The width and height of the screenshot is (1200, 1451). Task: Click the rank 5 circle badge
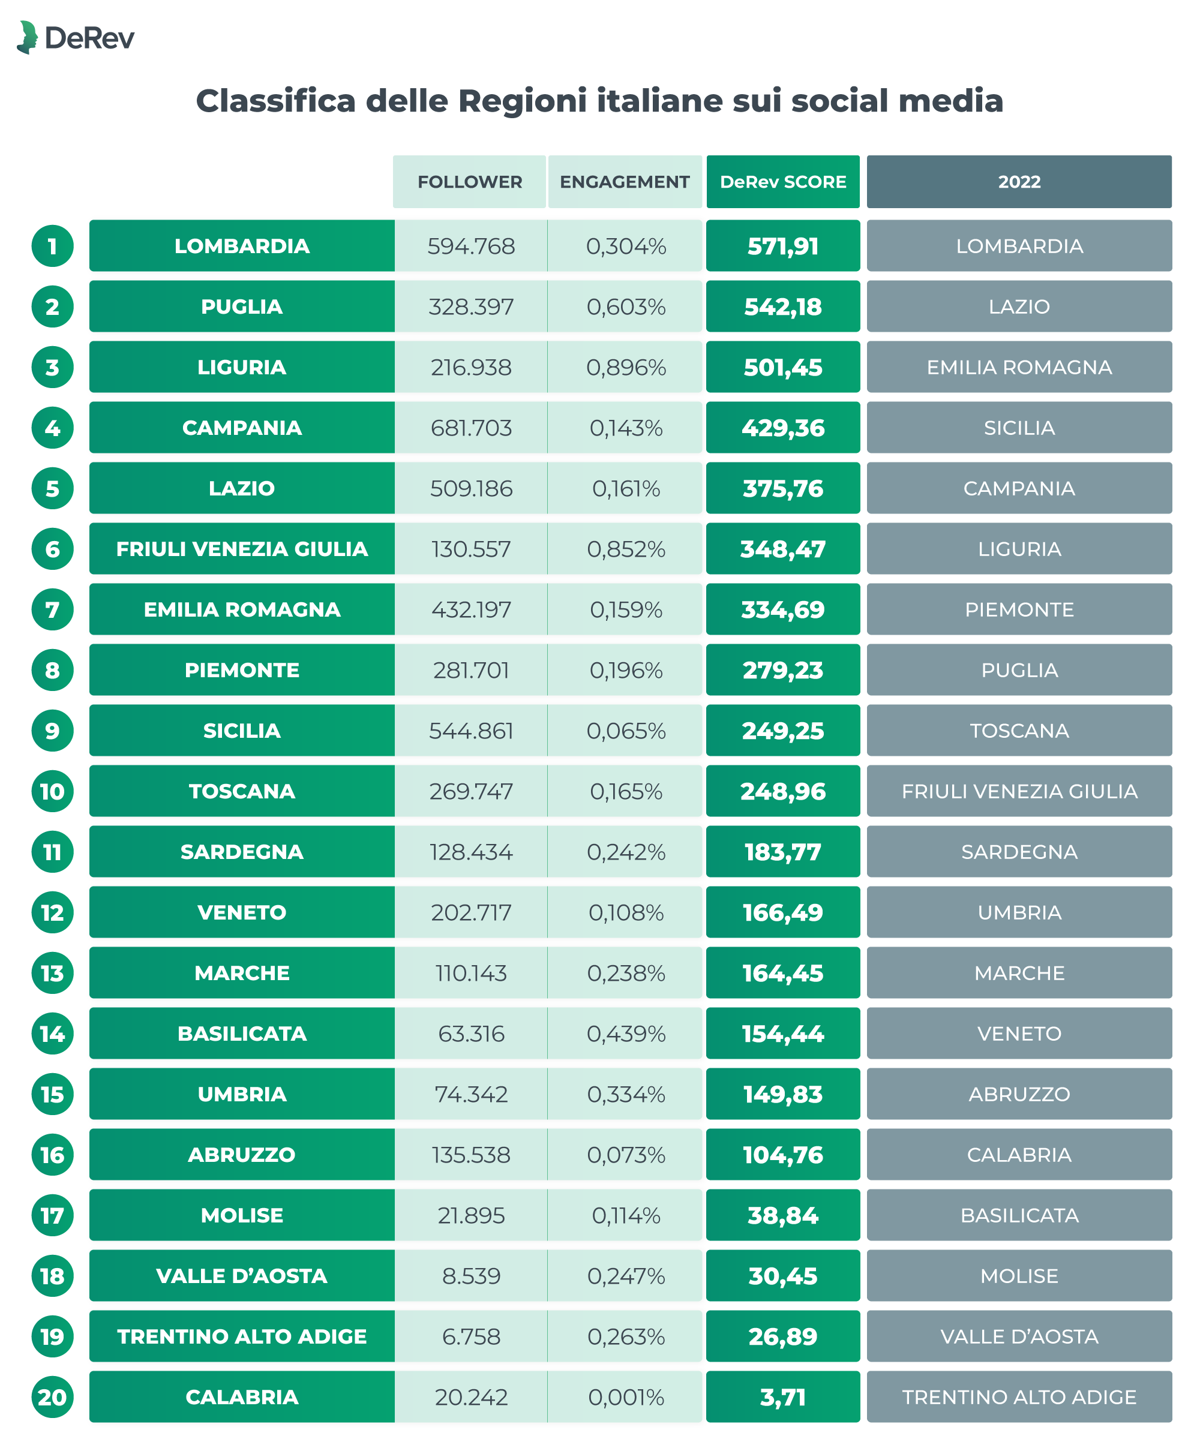click(52, 488)
